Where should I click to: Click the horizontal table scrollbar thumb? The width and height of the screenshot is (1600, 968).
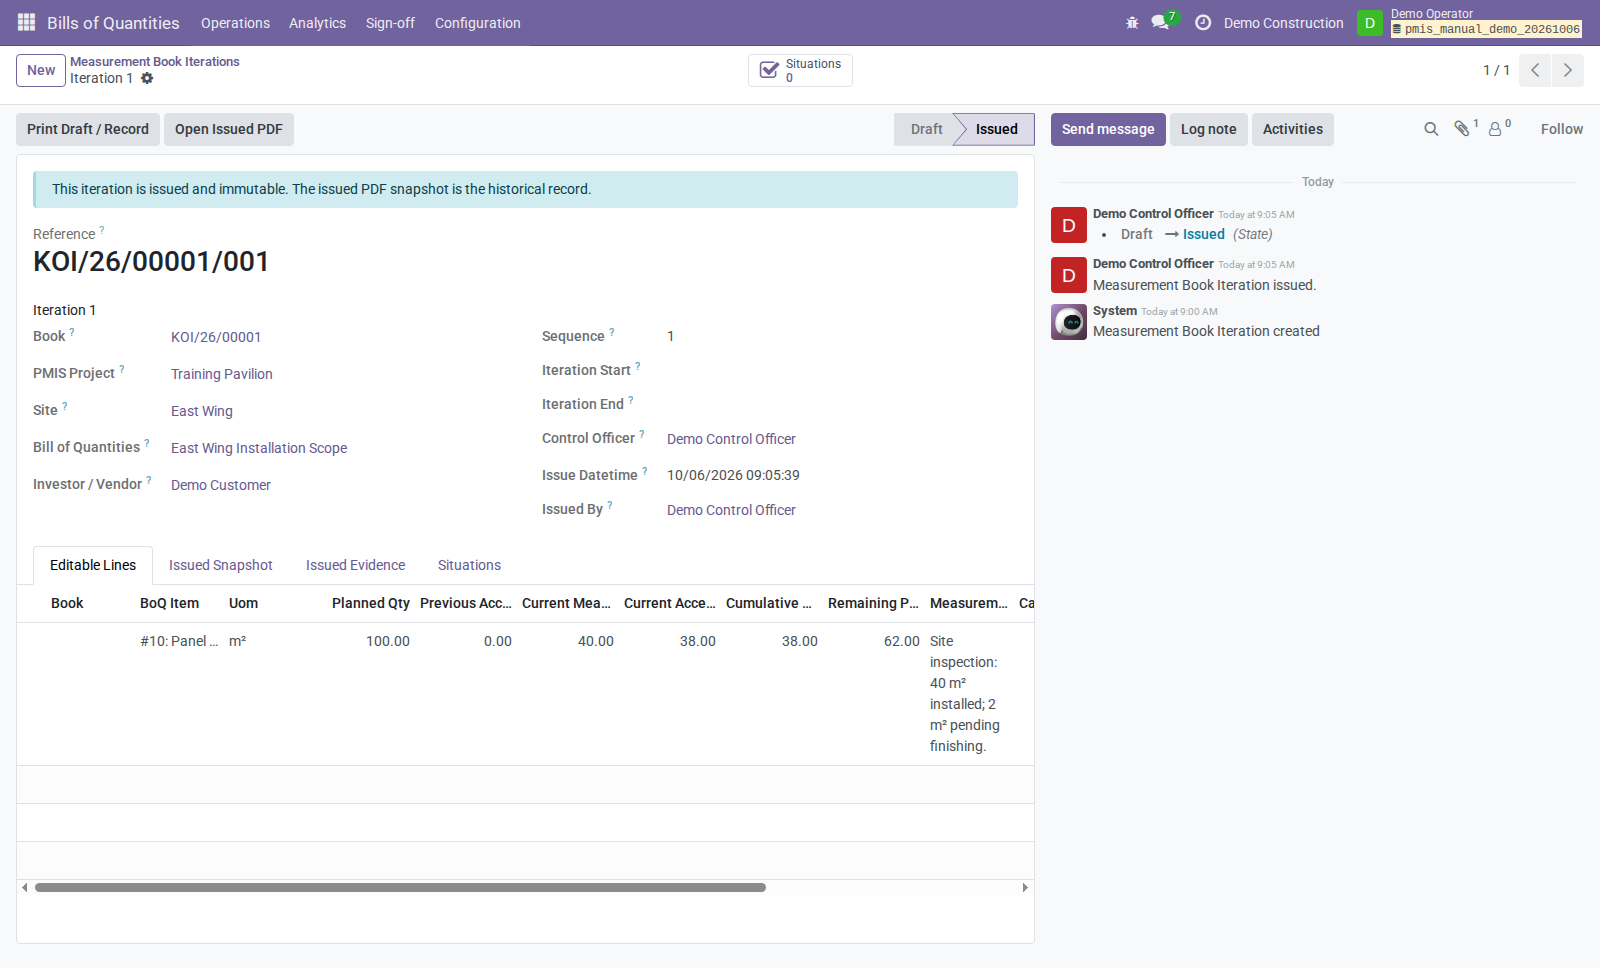[x=400, y=887]
